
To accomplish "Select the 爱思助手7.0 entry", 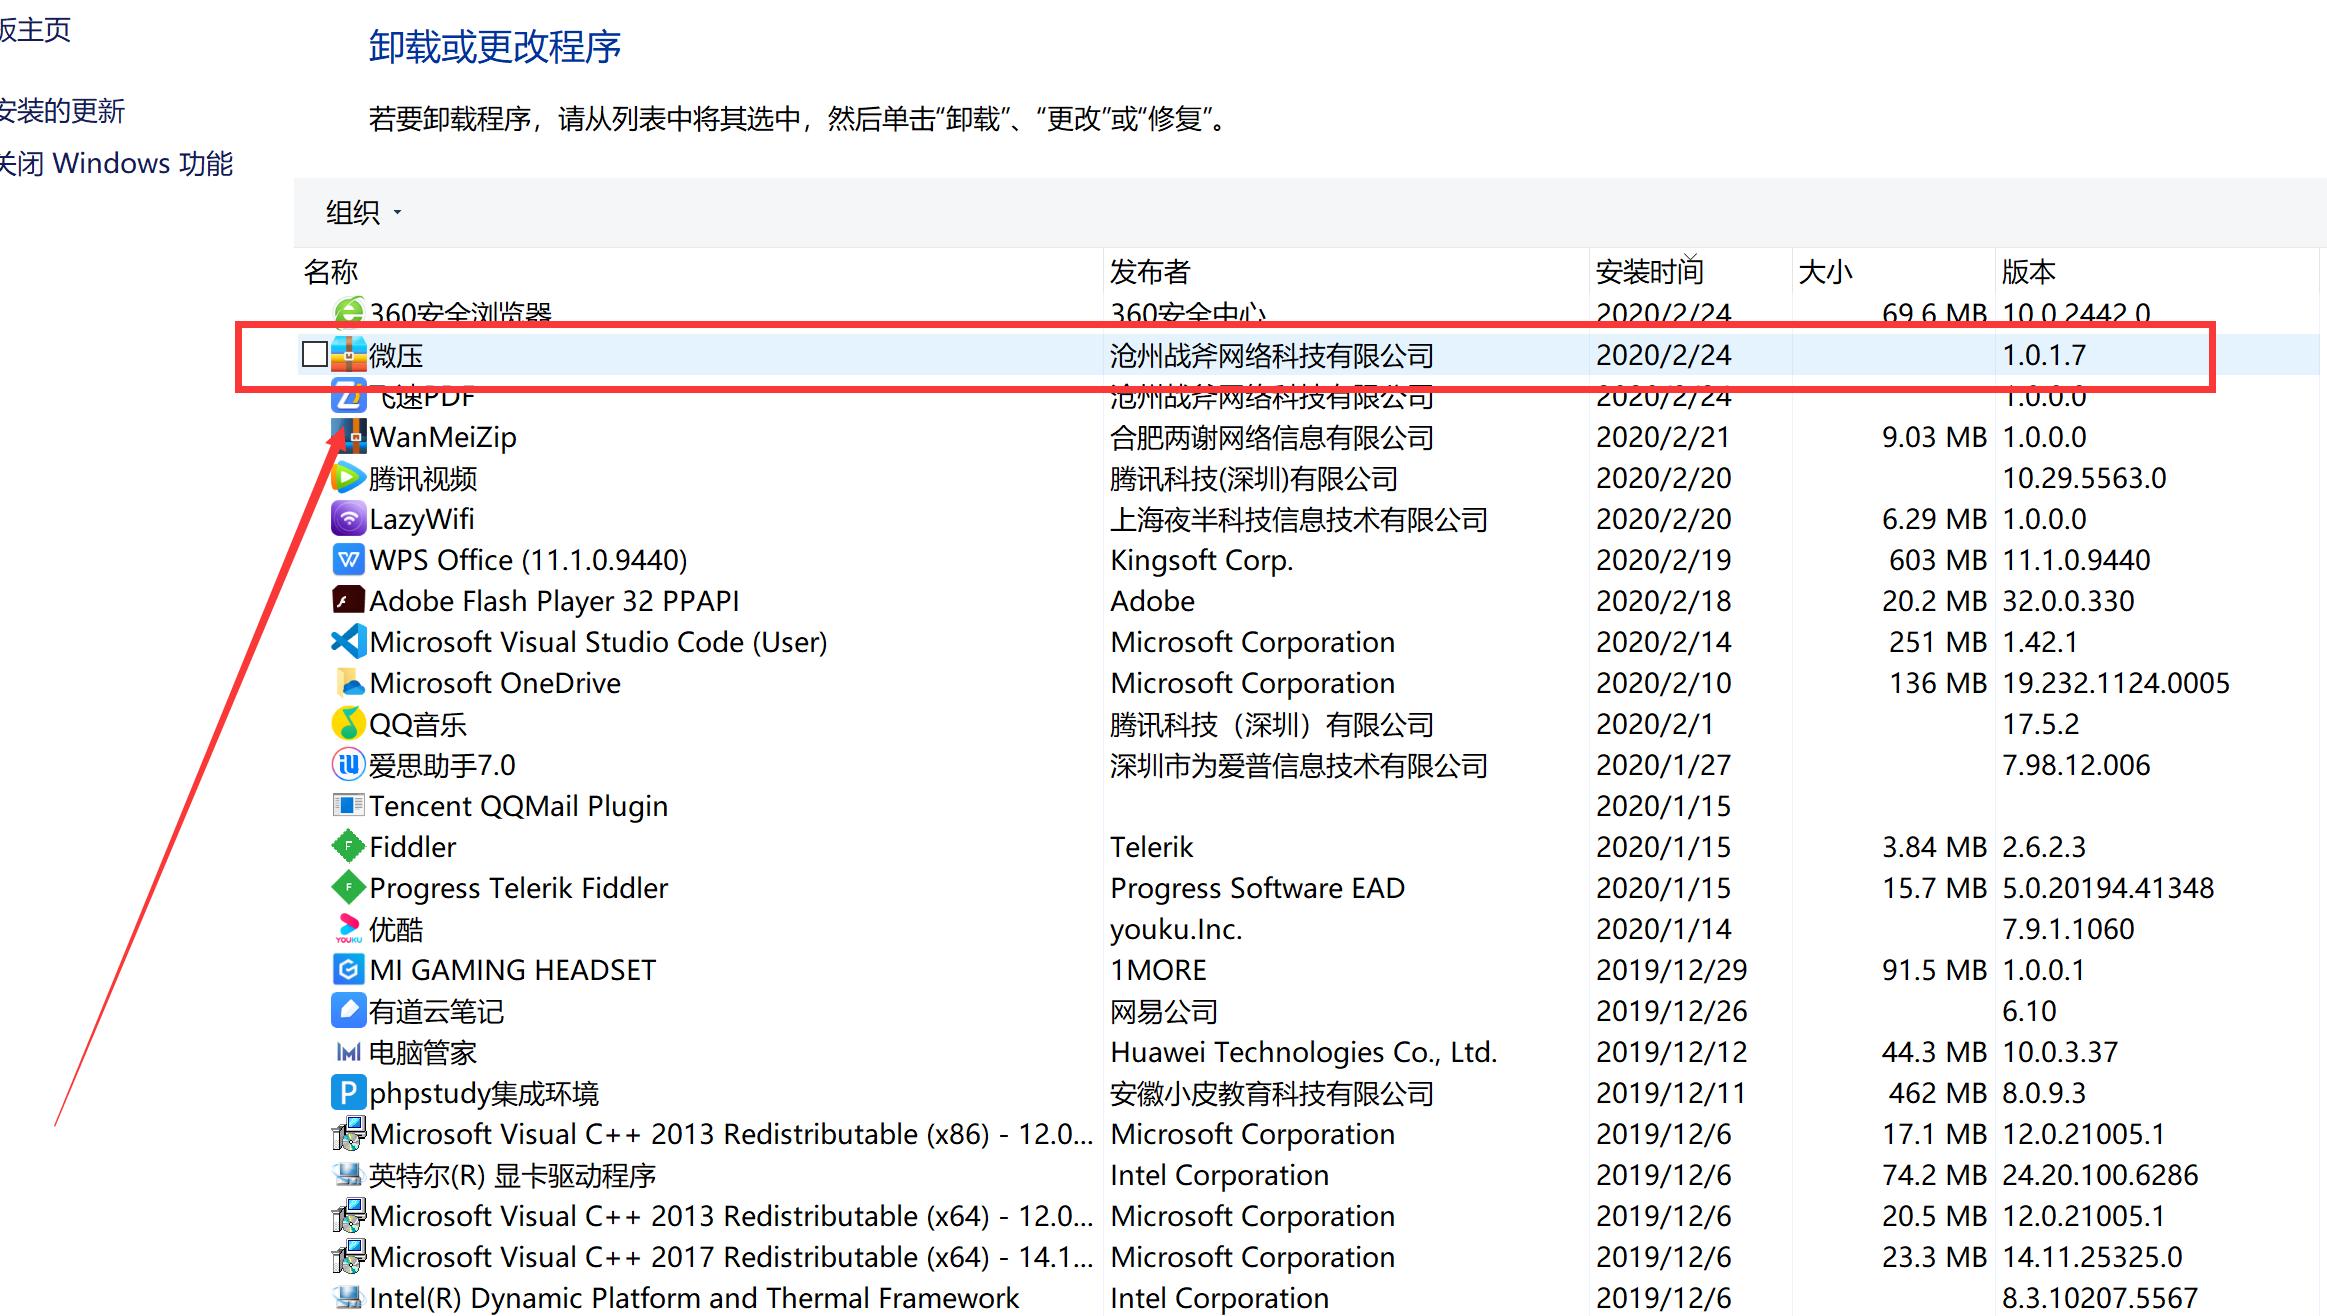I will click(x=442, y=765).
